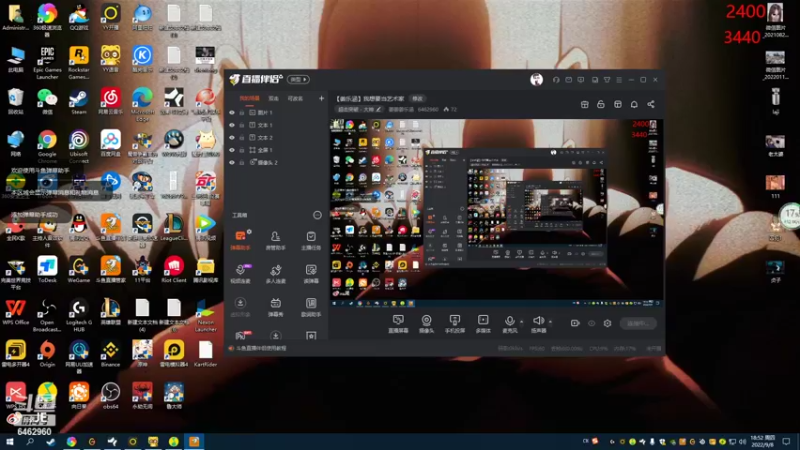The height and width of the screenshot is (450, 800).
Task: Open the taskbar clock showing 18:52
Action: [763, 441]
